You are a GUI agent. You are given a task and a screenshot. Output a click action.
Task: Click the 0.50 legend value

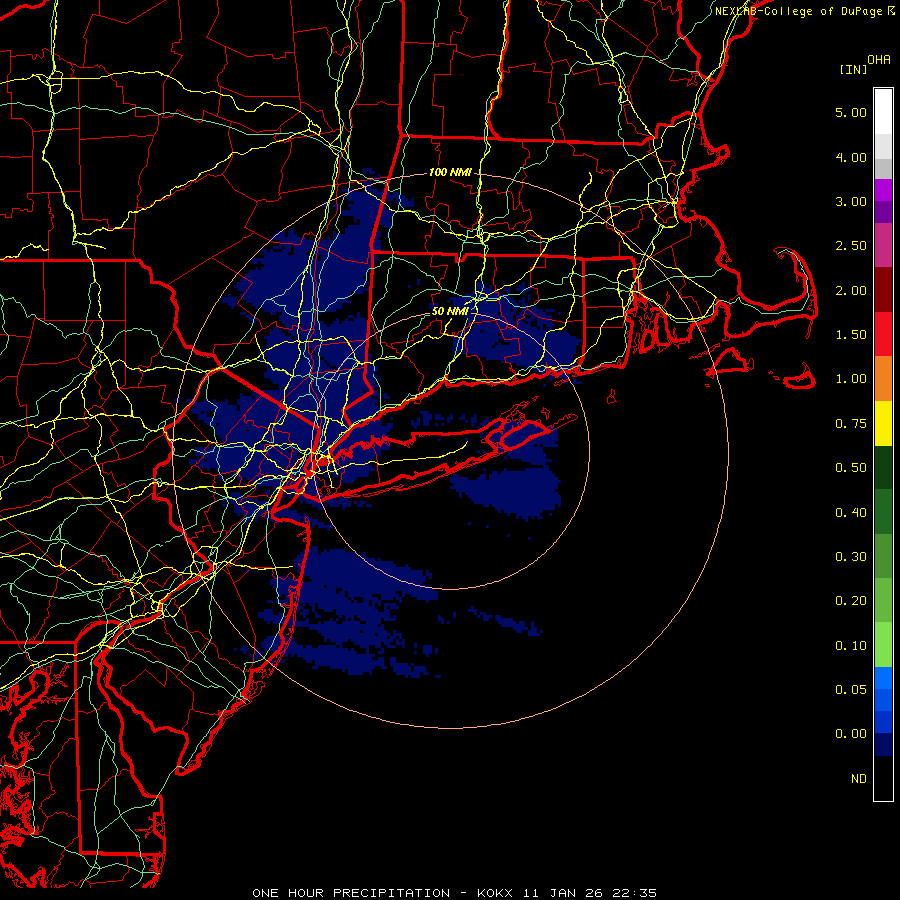851,468
